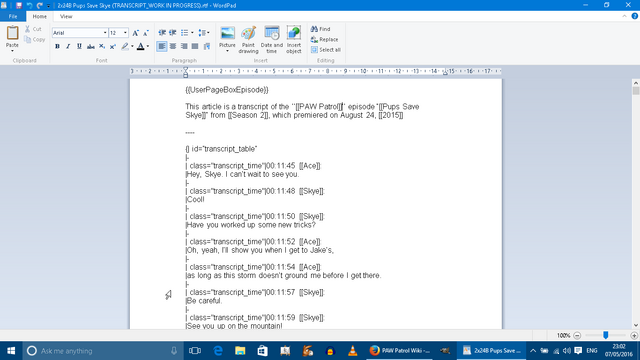Open the Action Center notifications icon
This screenshot has width=640, height=360.
coord(578,351)
